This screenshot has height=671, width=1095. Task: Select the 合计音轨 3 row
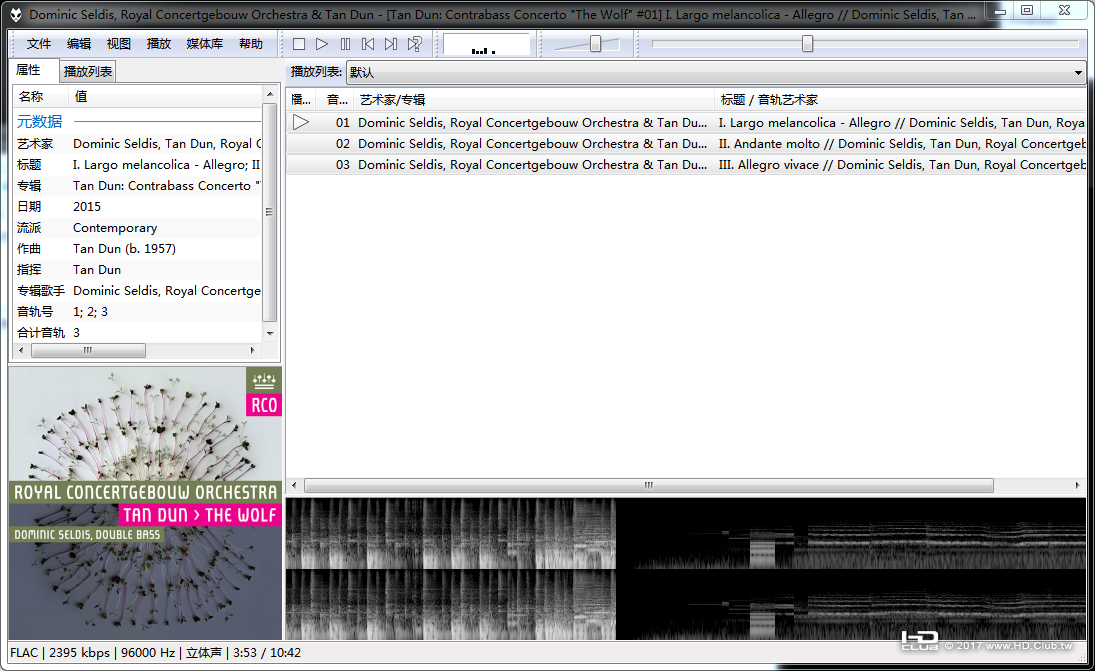(138, 332)
